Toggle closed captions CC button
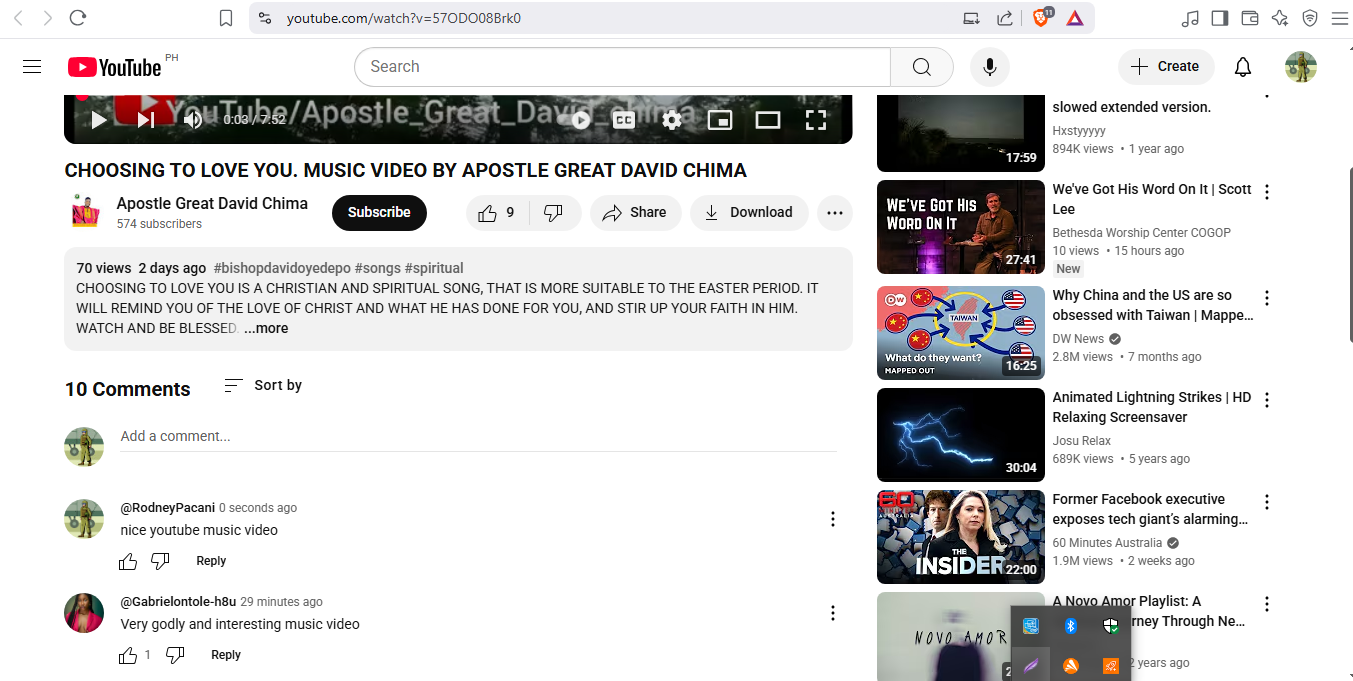 tap(624, 120)
